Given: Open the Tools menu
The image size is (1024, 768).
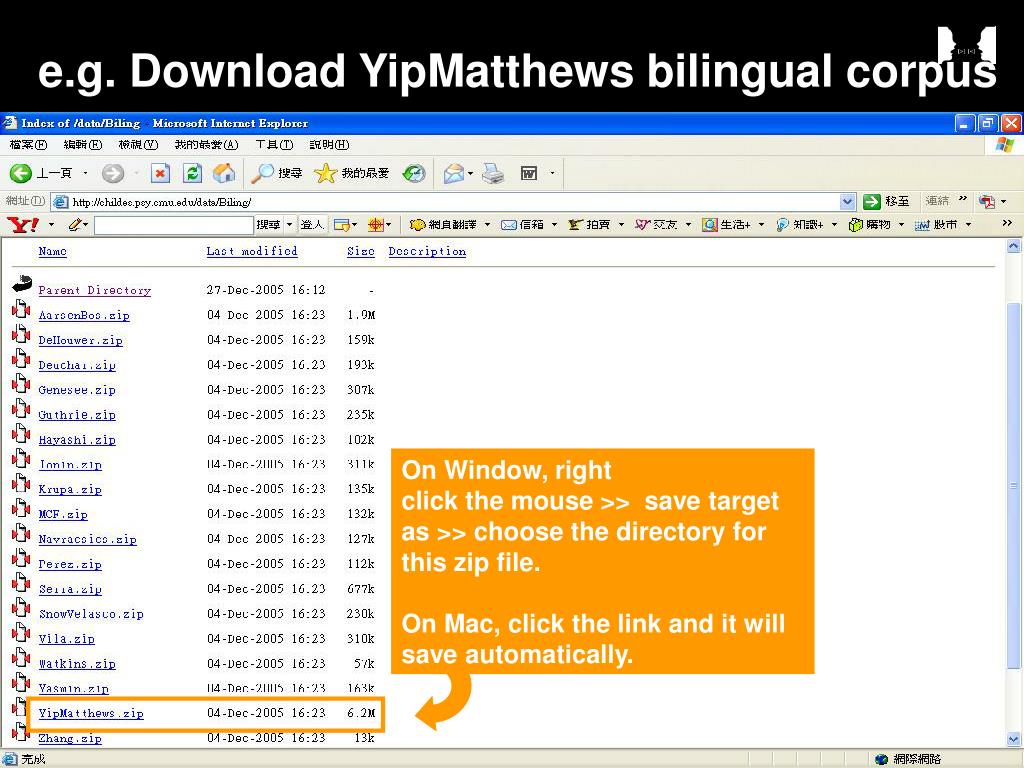Looking at the screenshot, I should [x=274, y=144].
